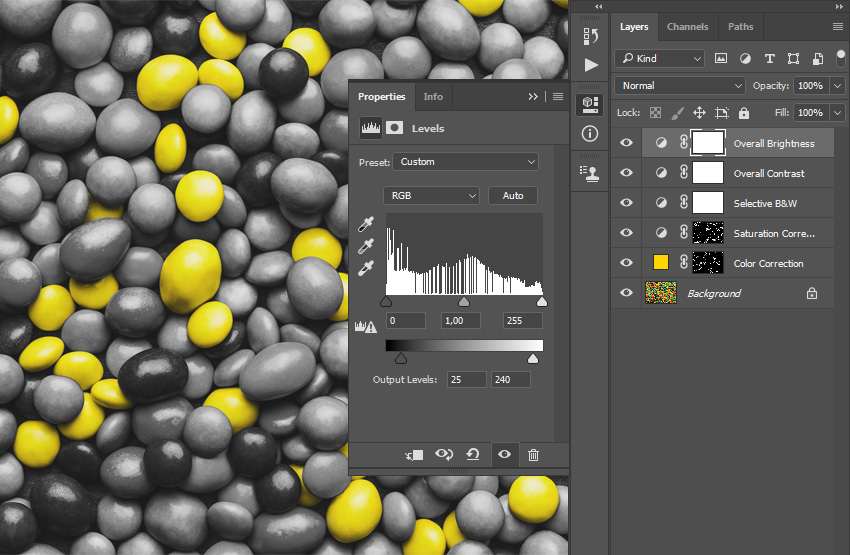Open Layers panel menu icon
850x555 pixels.
coord(838,27)
